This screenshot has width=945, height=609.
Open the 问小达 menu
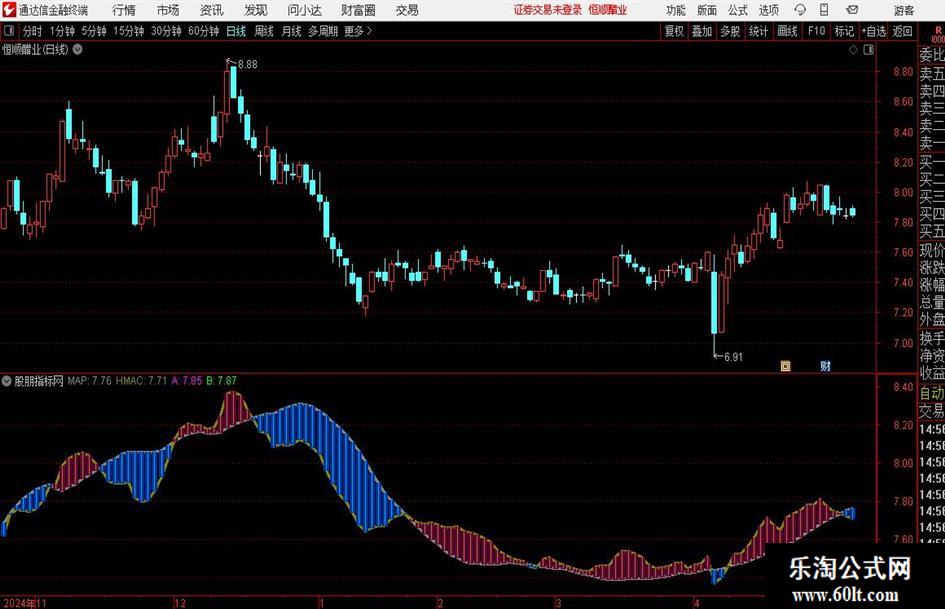[x=304, y=10]
